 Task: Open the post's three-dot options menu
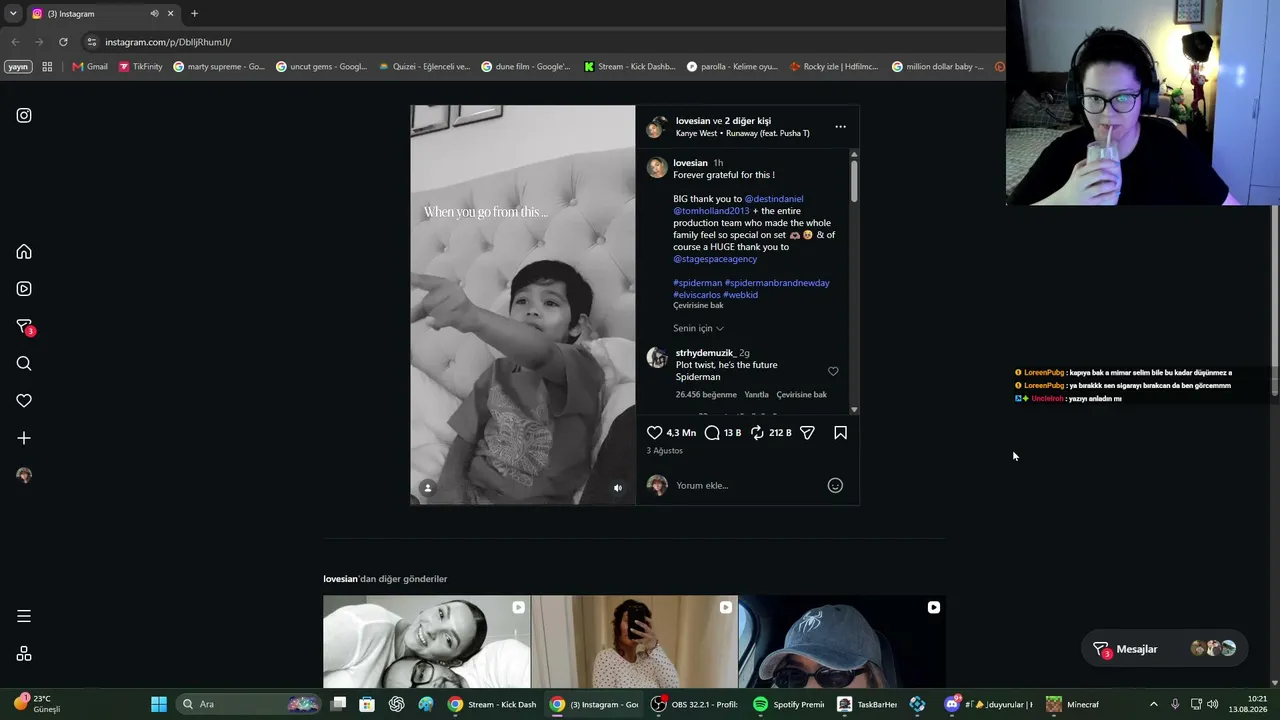[x=840, y=127]
